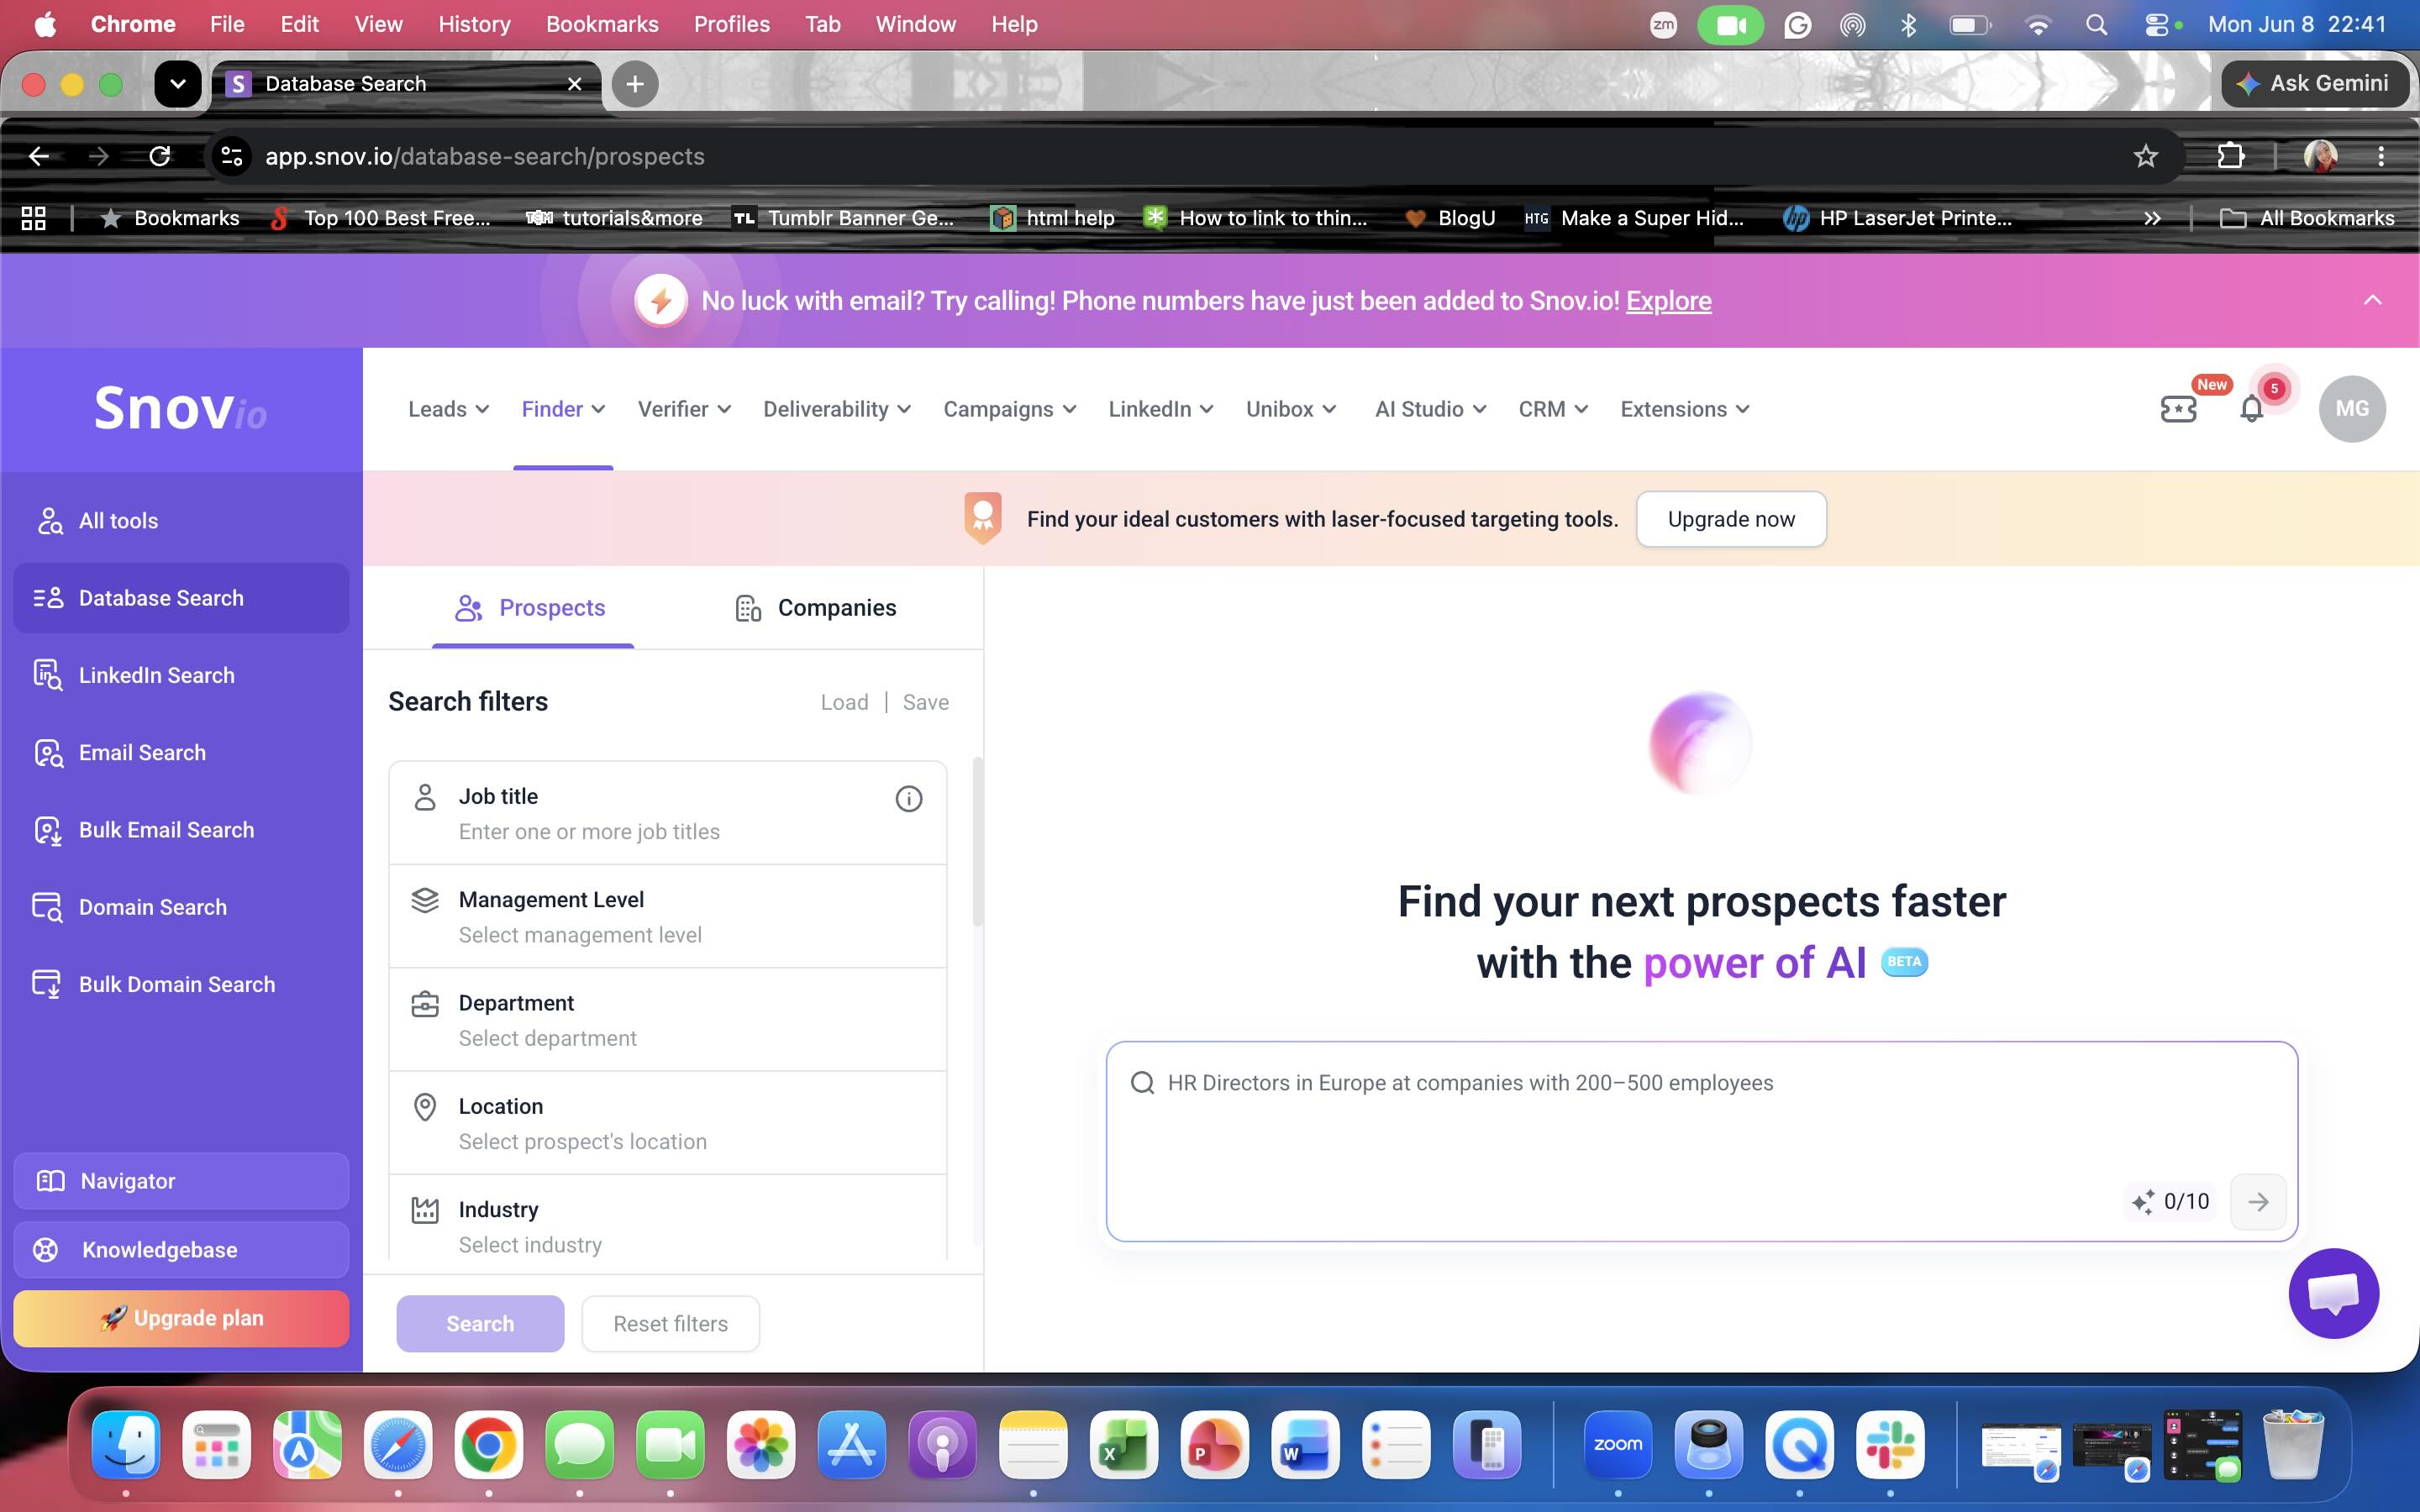This screenshot has width=2420, height=1512.
Task: Click the search filters panel scrollbar
Action: pos(977,841)
